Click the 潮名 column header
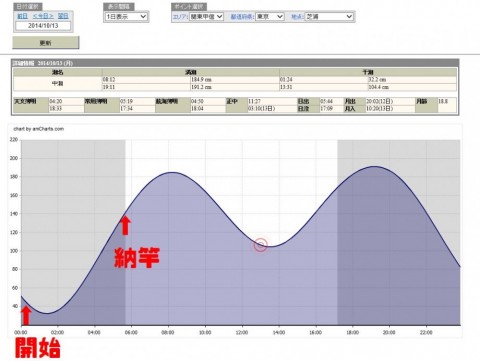The height and width of the screenshot is (361, 480). [58, 72]
